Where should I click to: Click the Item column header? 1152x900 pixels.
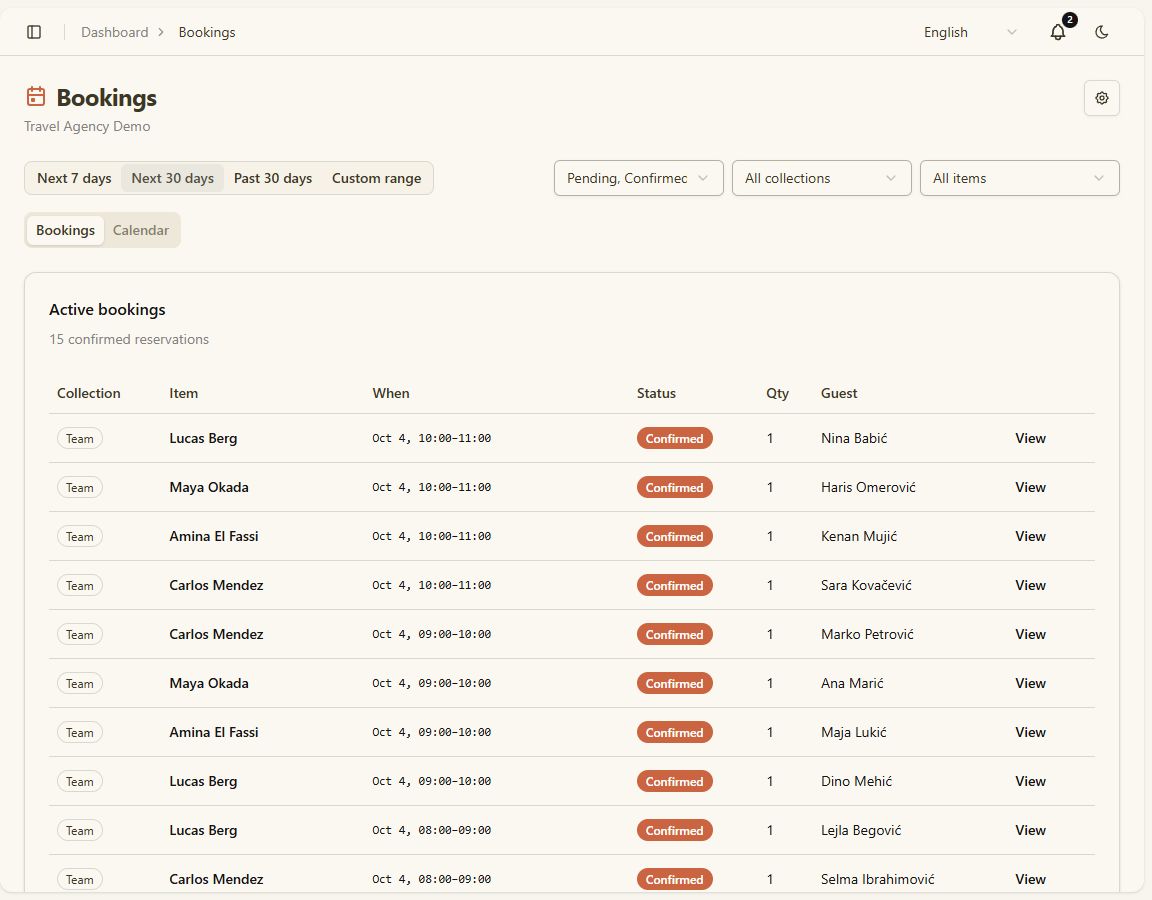click(184, 393)
